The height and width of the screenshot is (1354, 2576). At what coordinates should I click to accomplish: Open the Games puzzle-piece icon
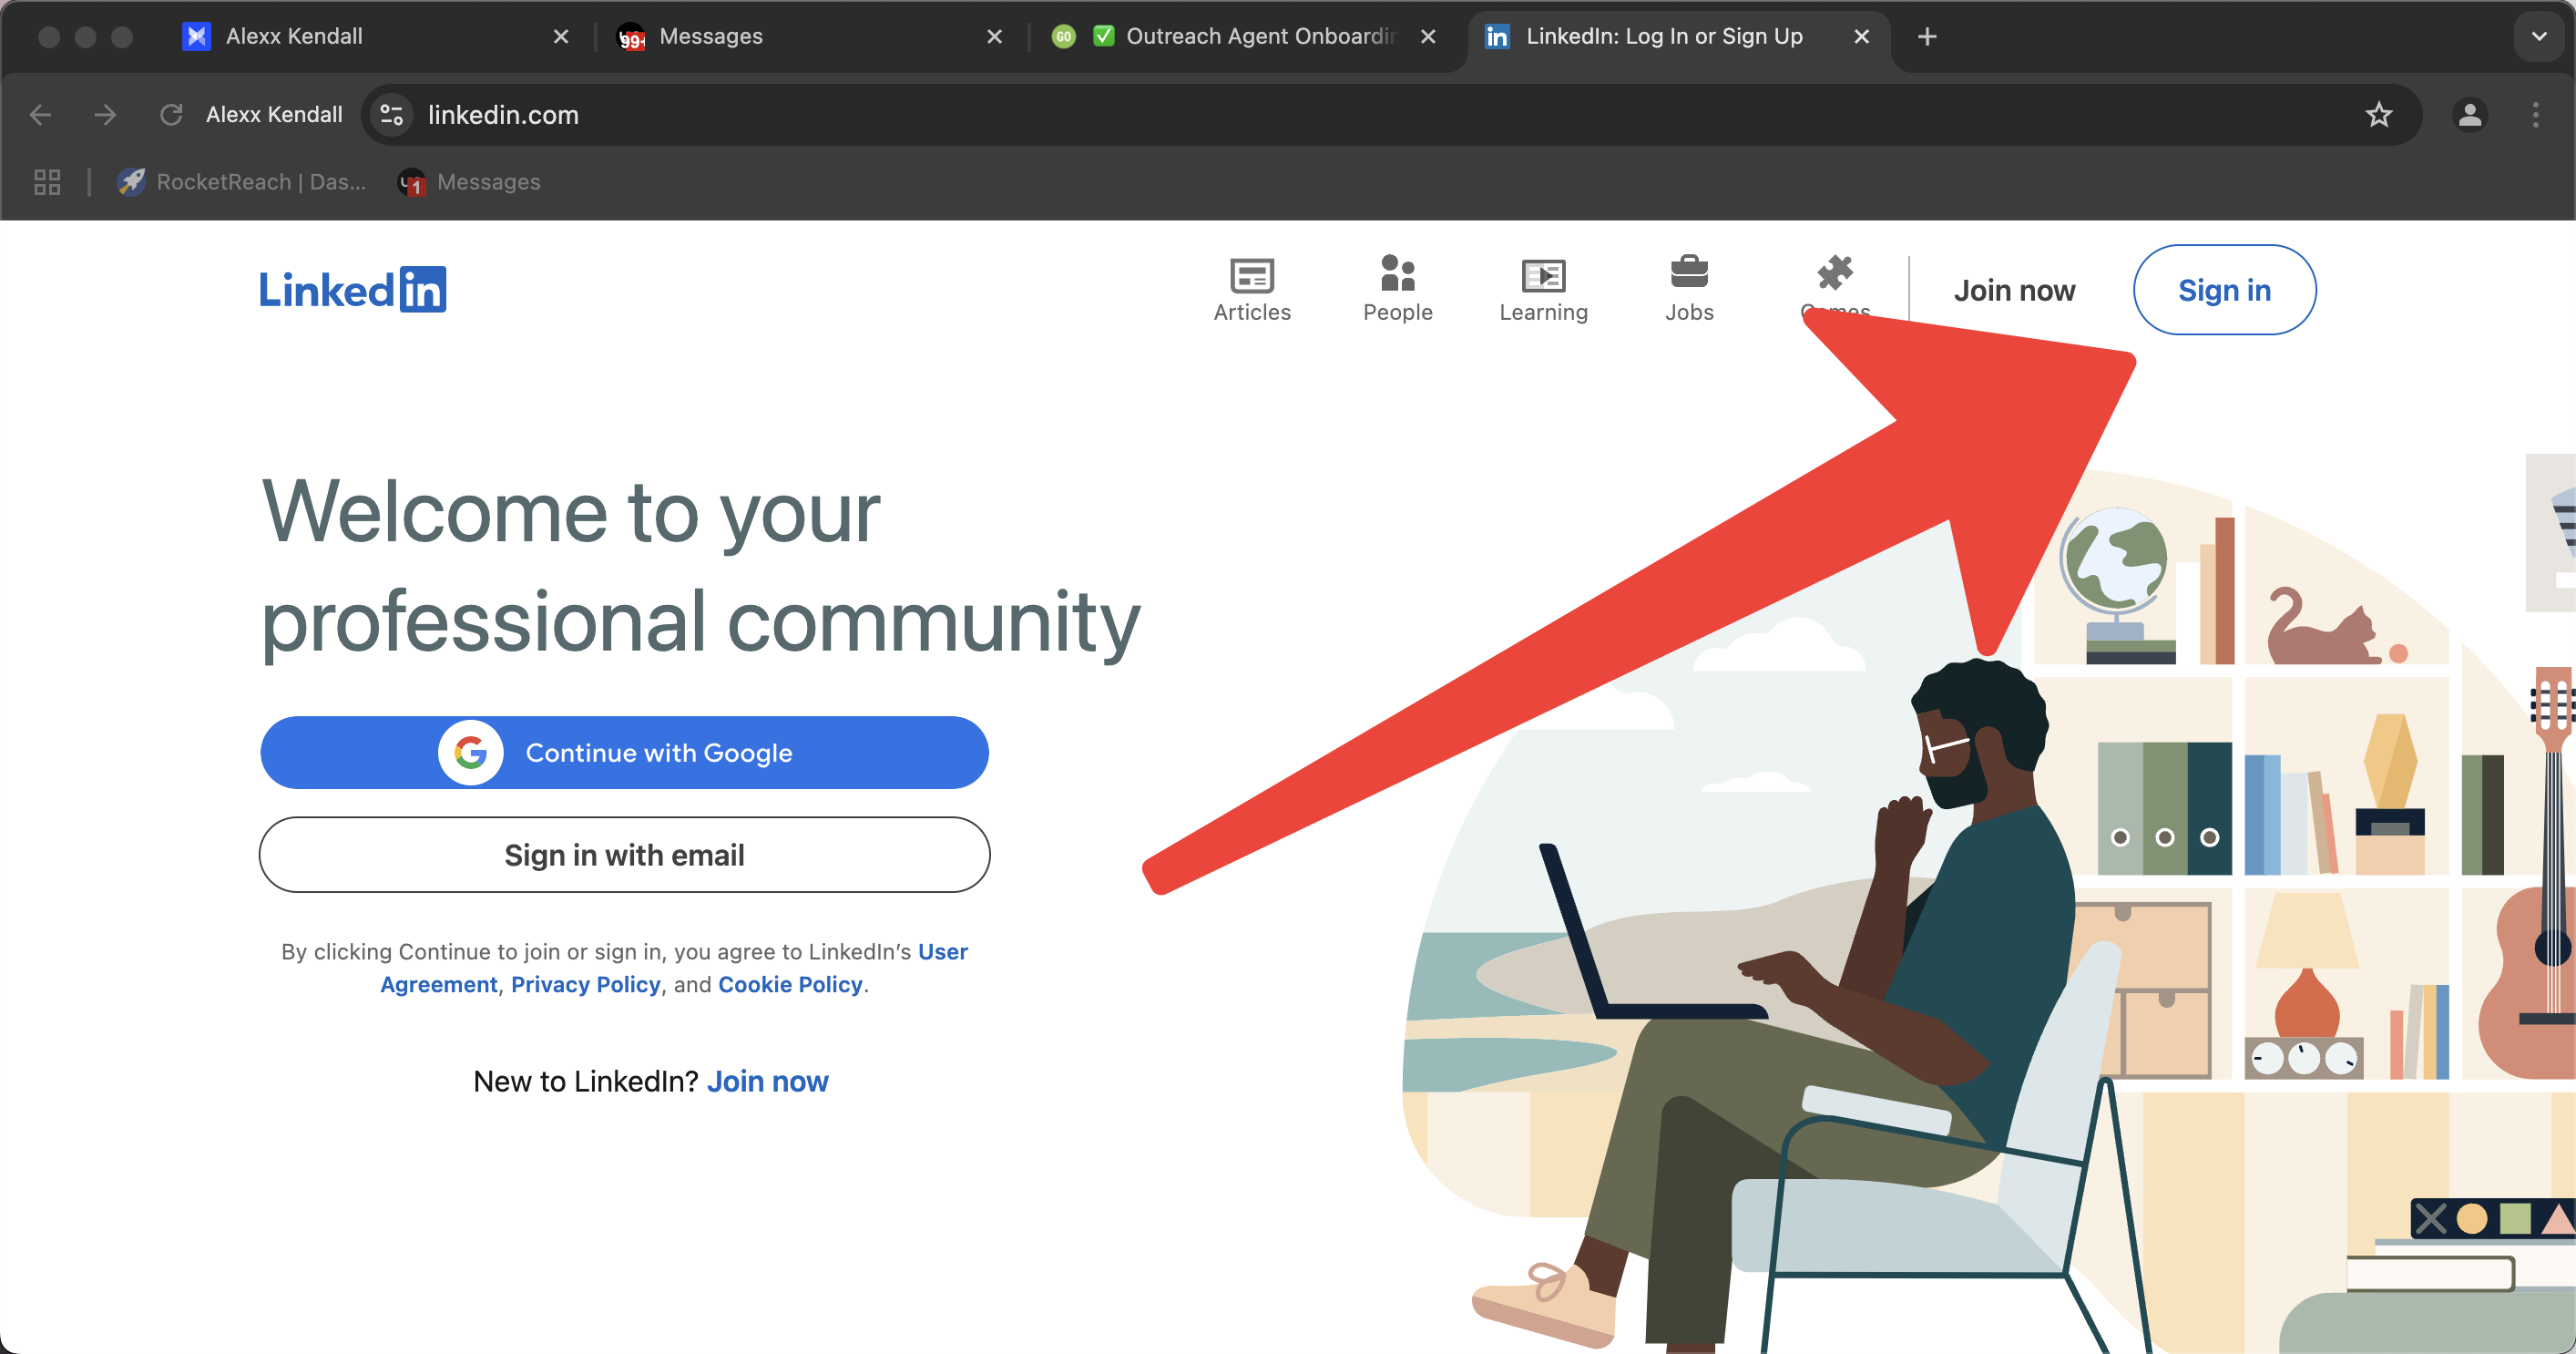(x=1834, y=272)
